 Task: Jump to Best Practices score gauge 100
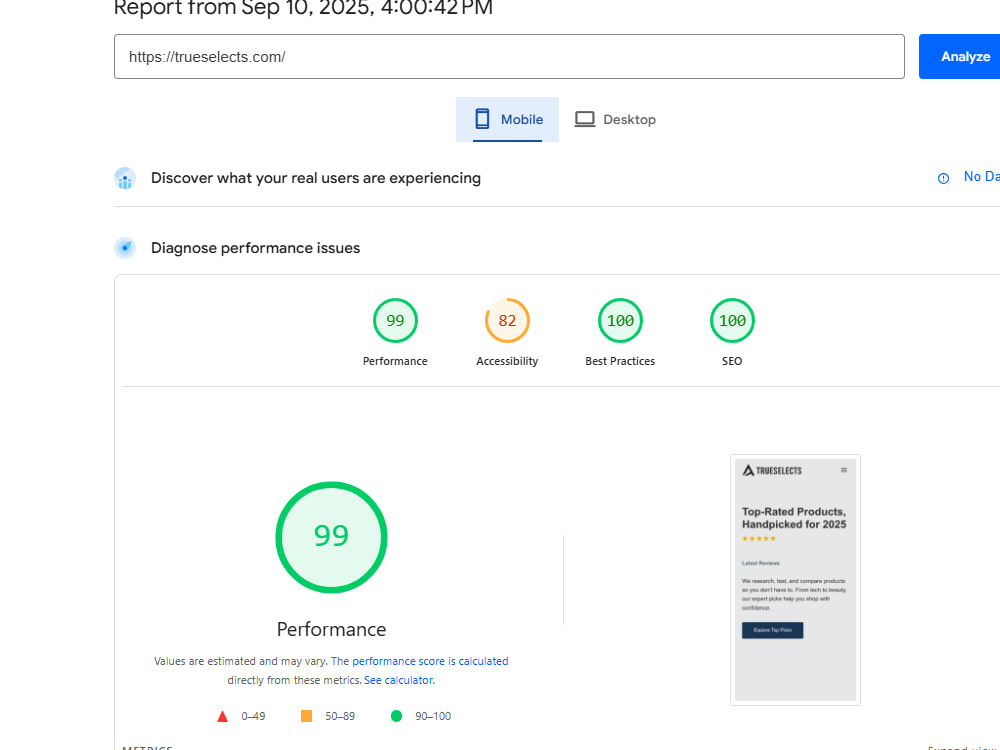coord(620,321)
